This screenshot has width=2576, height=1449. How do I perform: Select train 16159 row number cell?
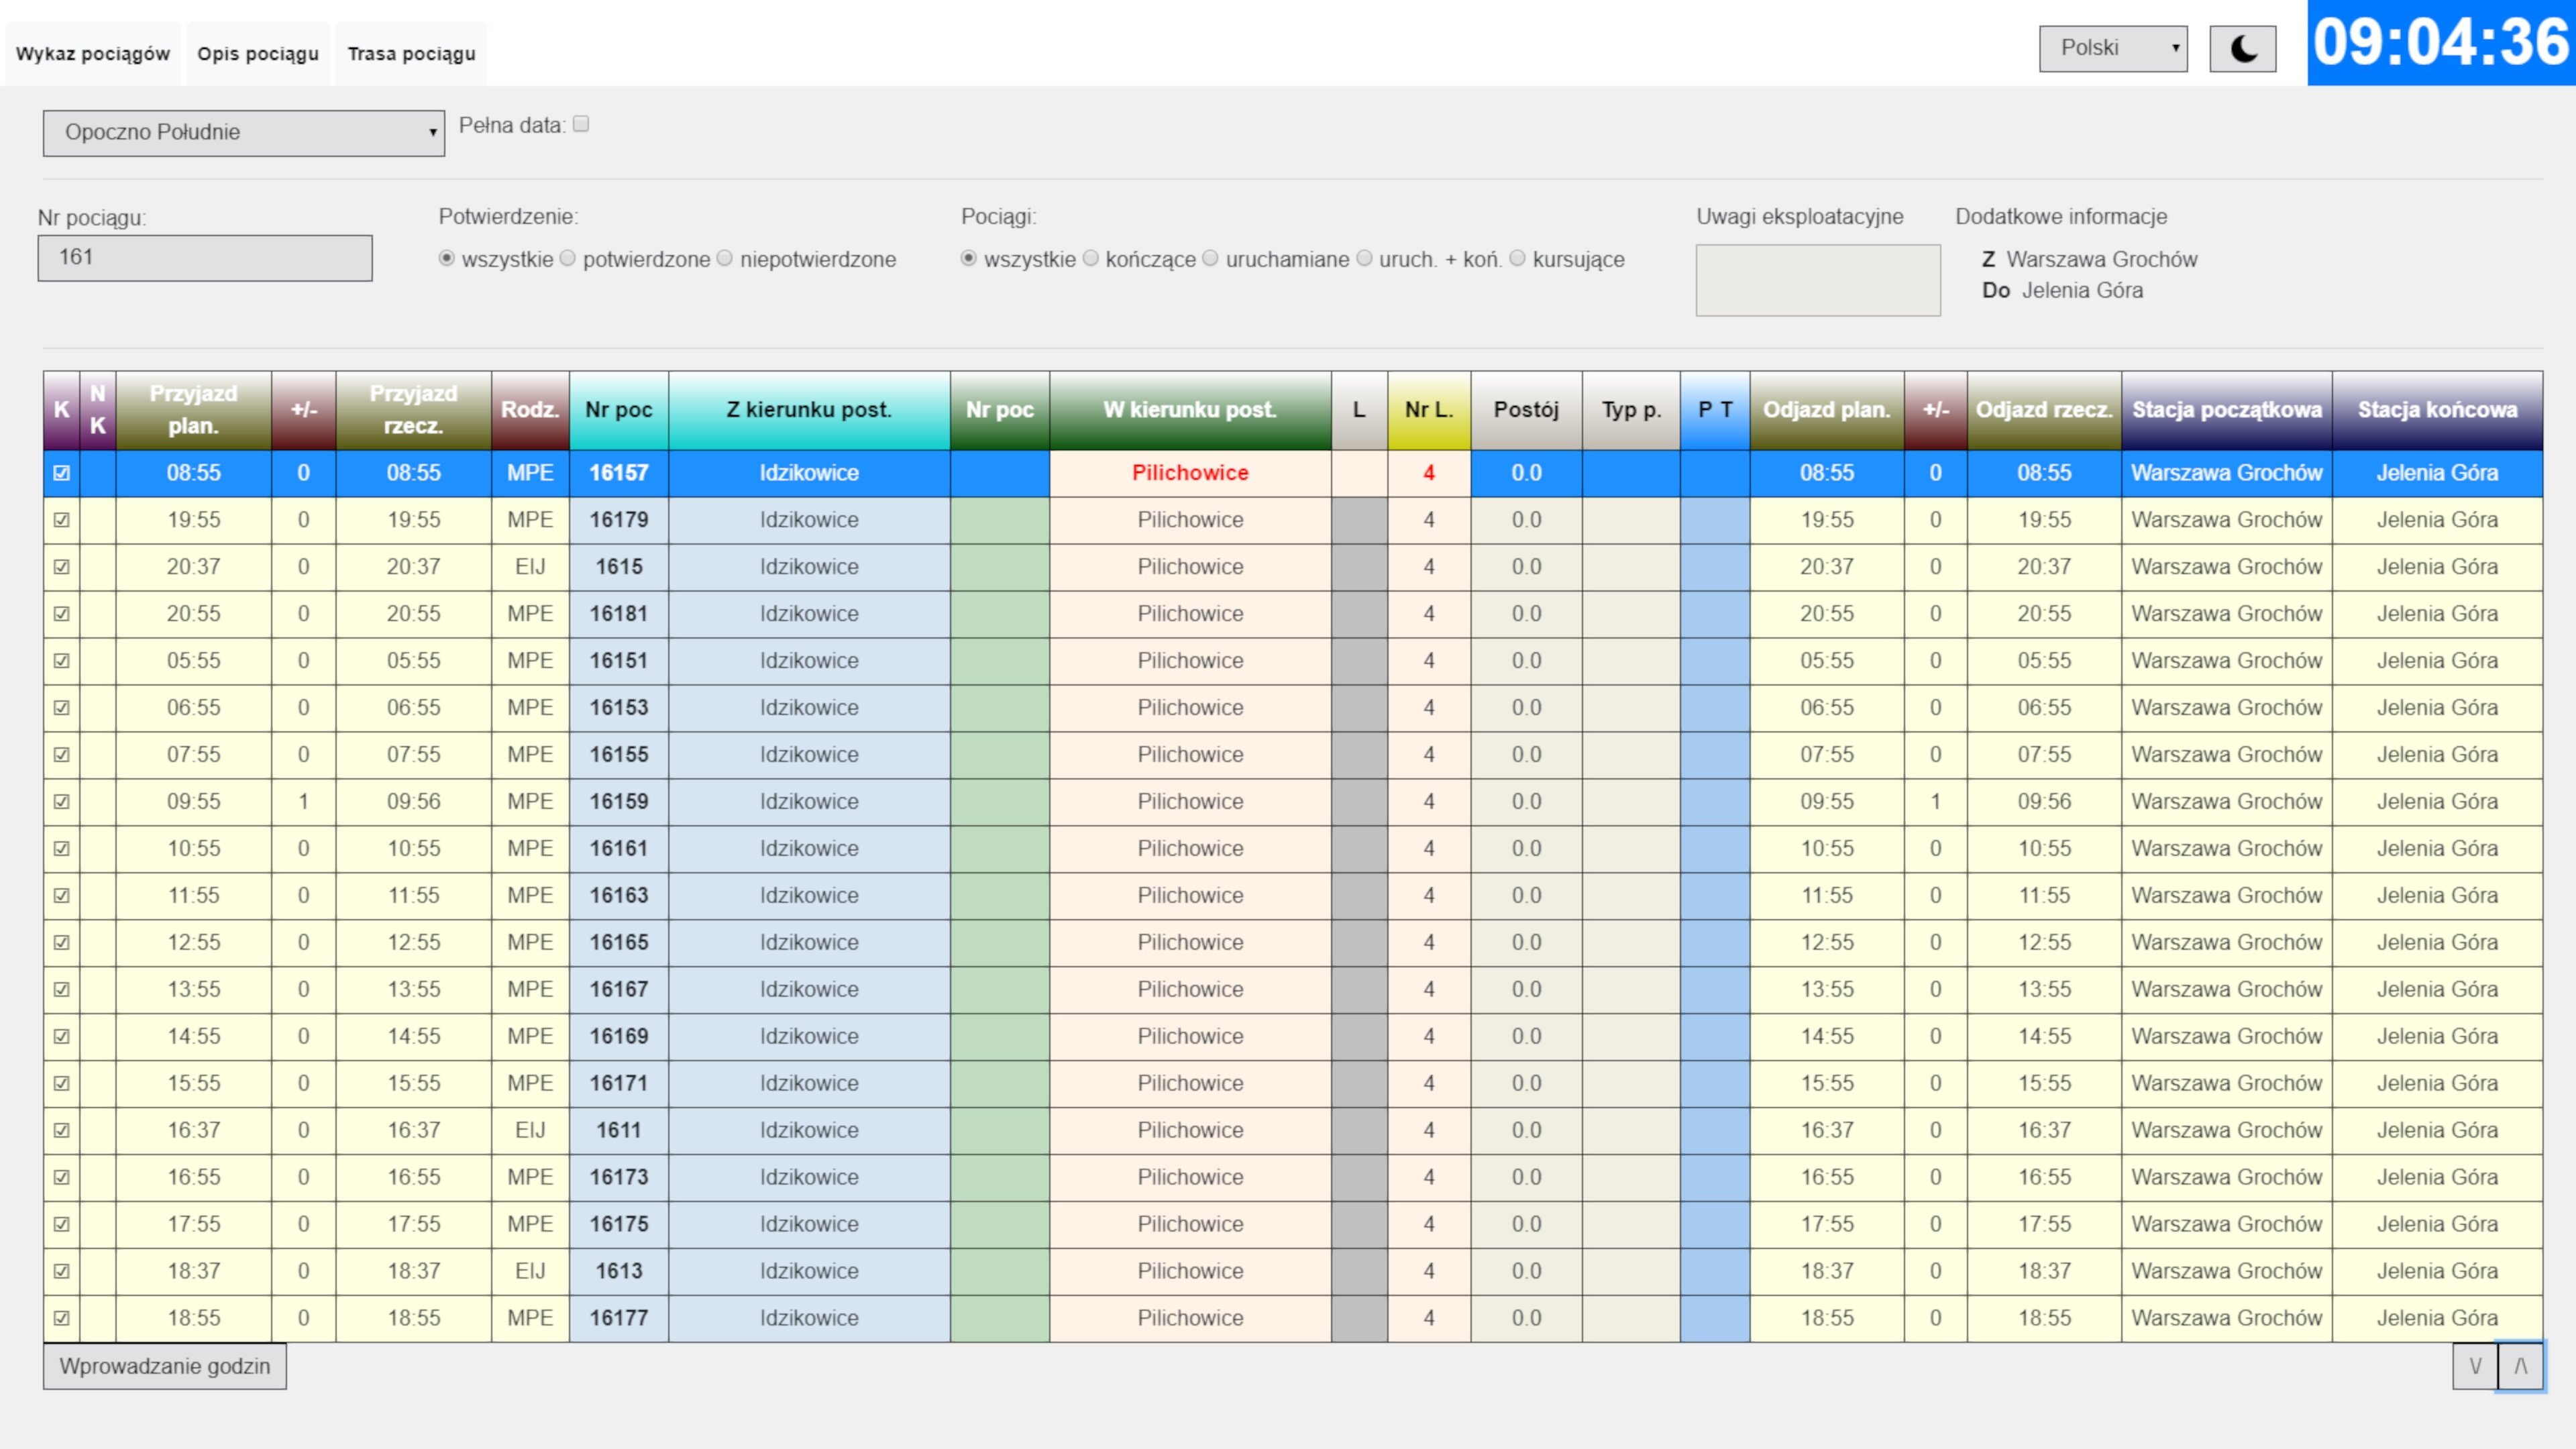618,802
